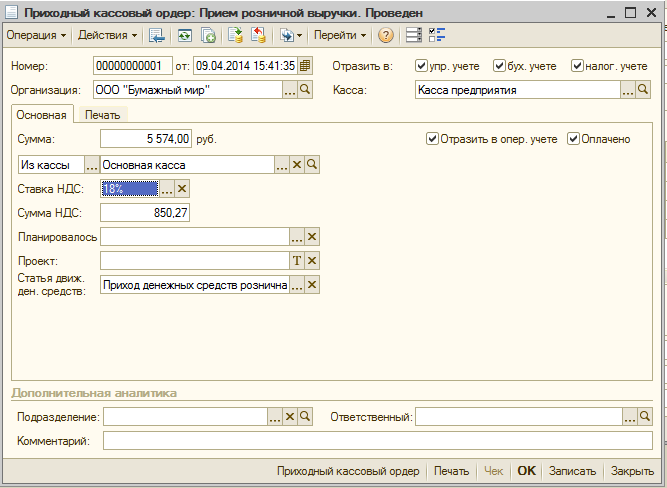Image resolution: width=667 pixels, height=488 pixels.
Task: Open the Действия menu
Action: (x=107, y=35)
